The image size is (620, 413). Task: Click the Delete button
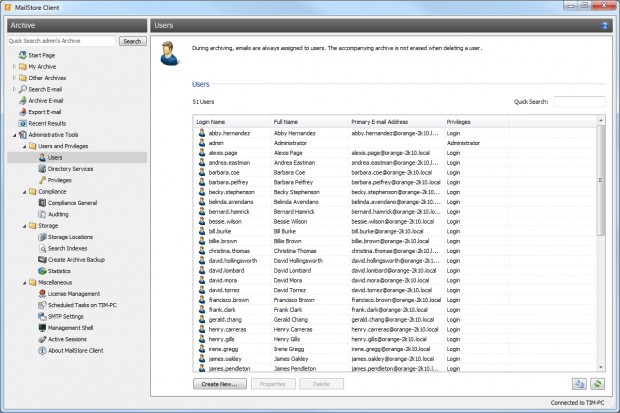click(321, 384)
